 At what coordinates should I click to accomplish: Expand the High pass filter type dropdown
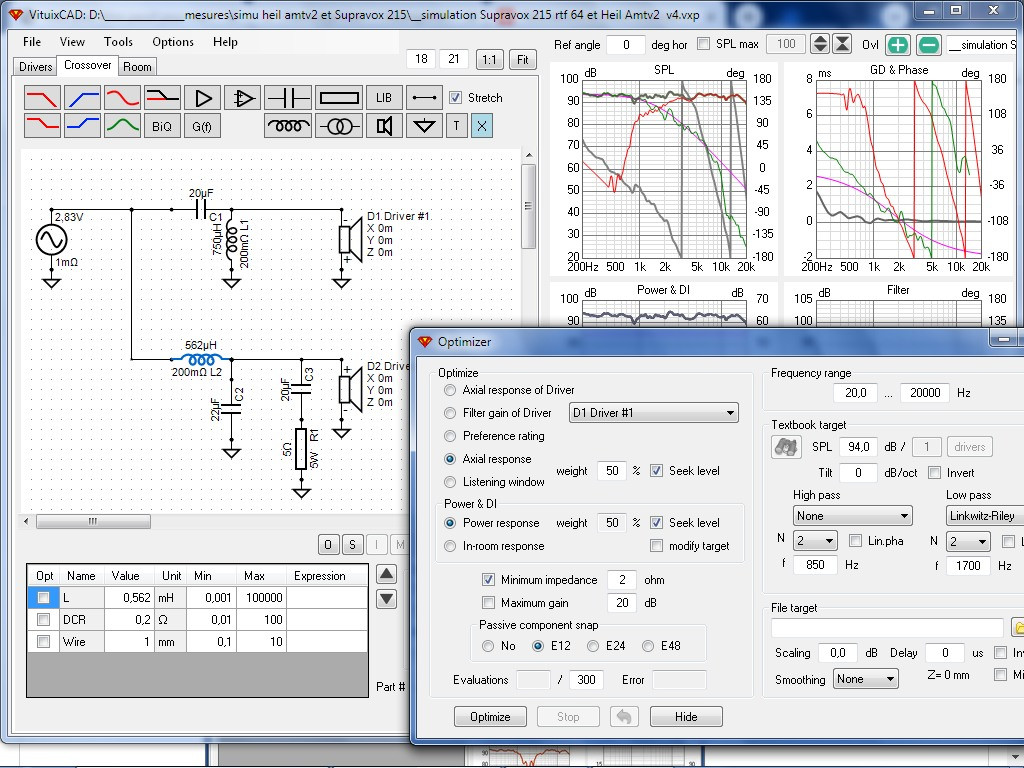point(852,516)
